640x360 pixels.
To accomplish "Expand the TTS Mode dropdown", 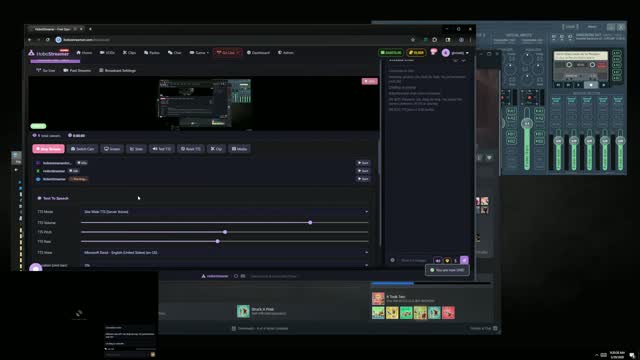I will tap(224, 212).
